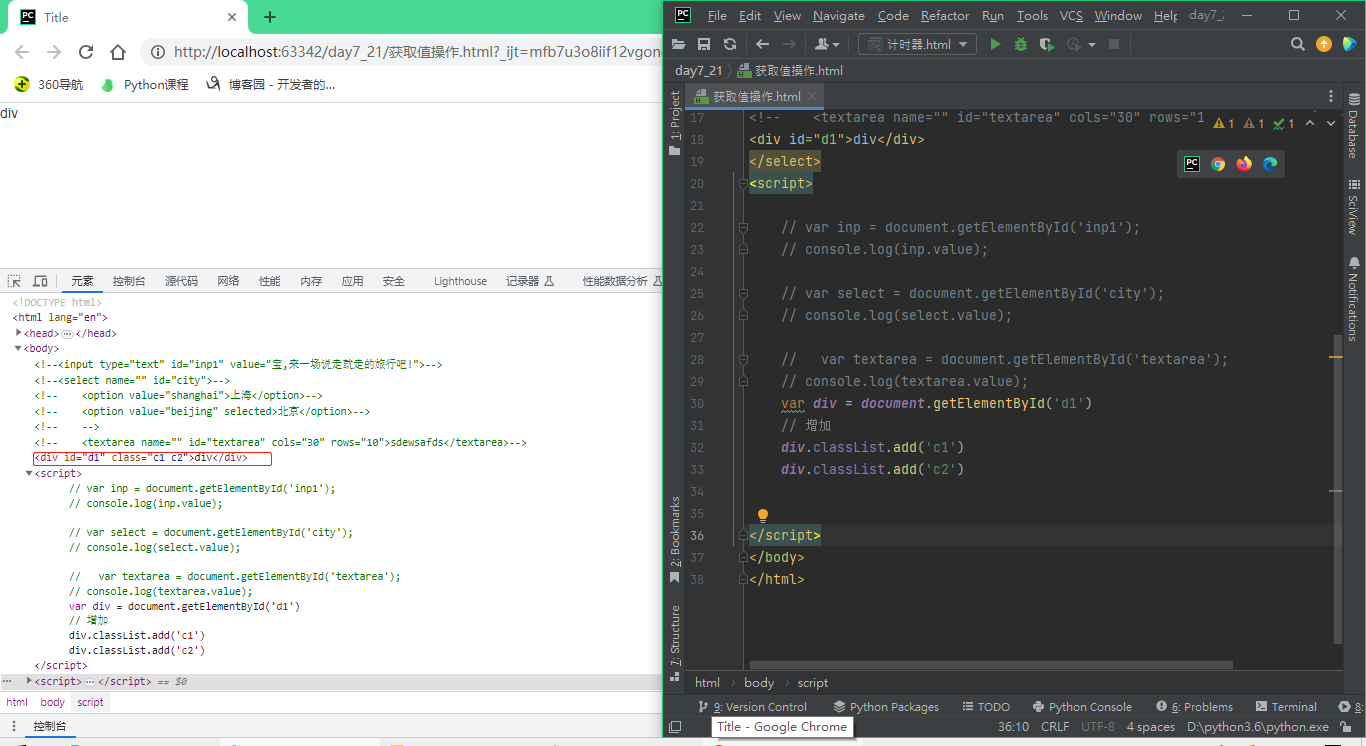
Task: Go to Chrome home page button
Action: click(118, 52)
